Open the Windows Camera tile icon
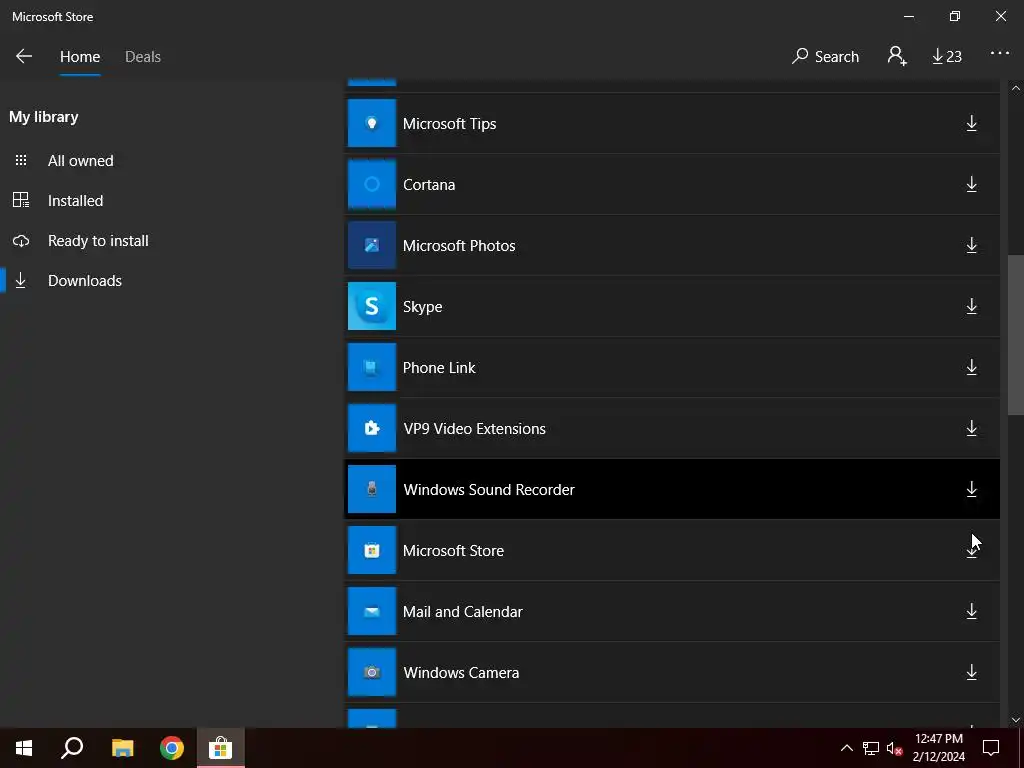The width and height of the screenshot is (1024, 768). point(372,672)
